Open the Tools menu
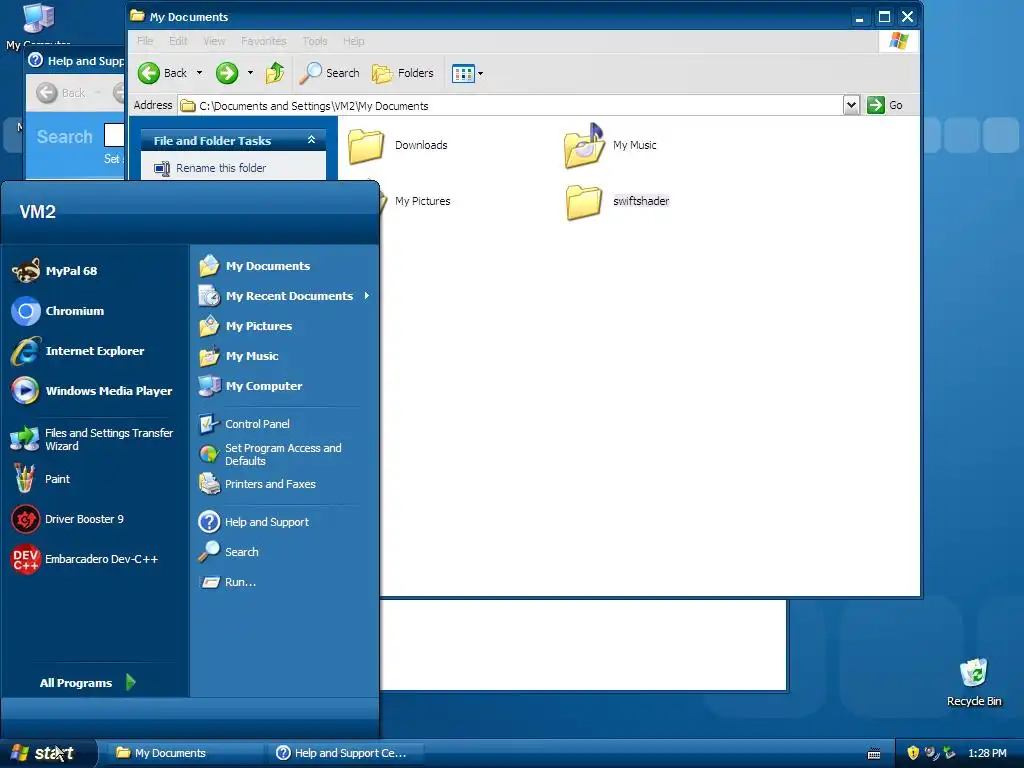 click(x=315, y=41)
